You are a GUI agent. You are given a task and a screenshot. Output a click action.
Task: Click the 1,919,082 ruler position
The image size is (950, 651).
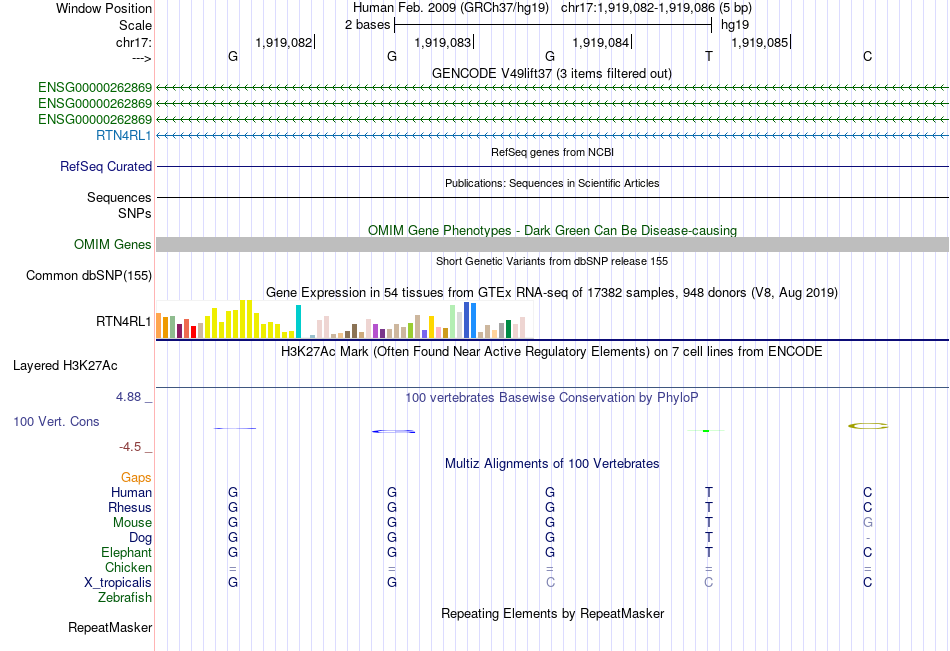coord(284,42)
